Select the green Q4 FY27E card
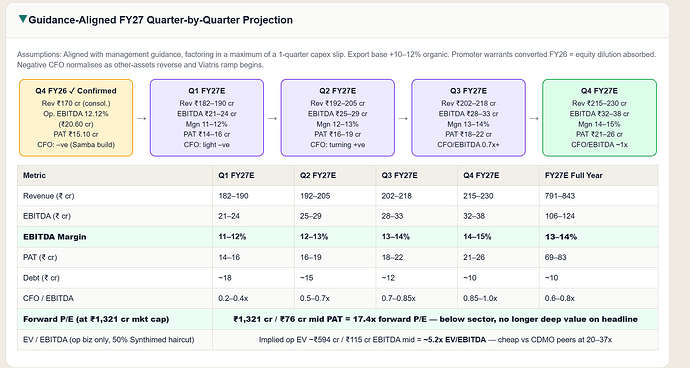 (599, 118)
